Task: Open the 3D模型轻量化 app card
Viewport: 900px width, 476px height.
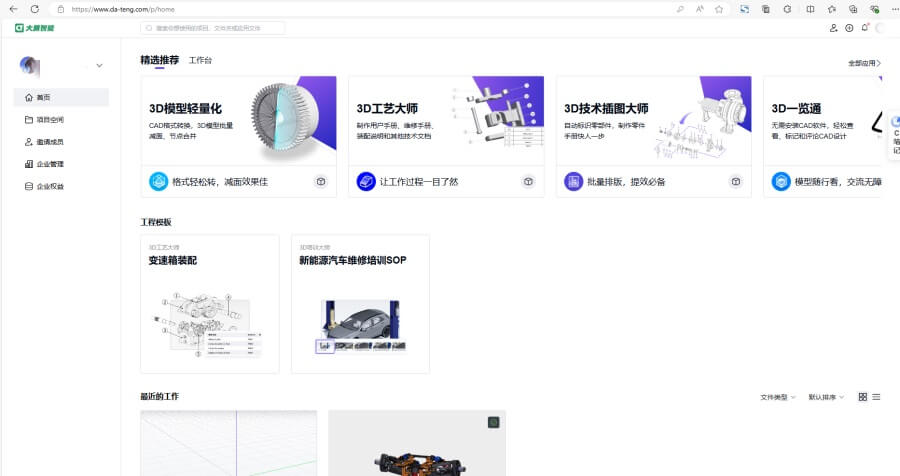Action: click(239, 137)
